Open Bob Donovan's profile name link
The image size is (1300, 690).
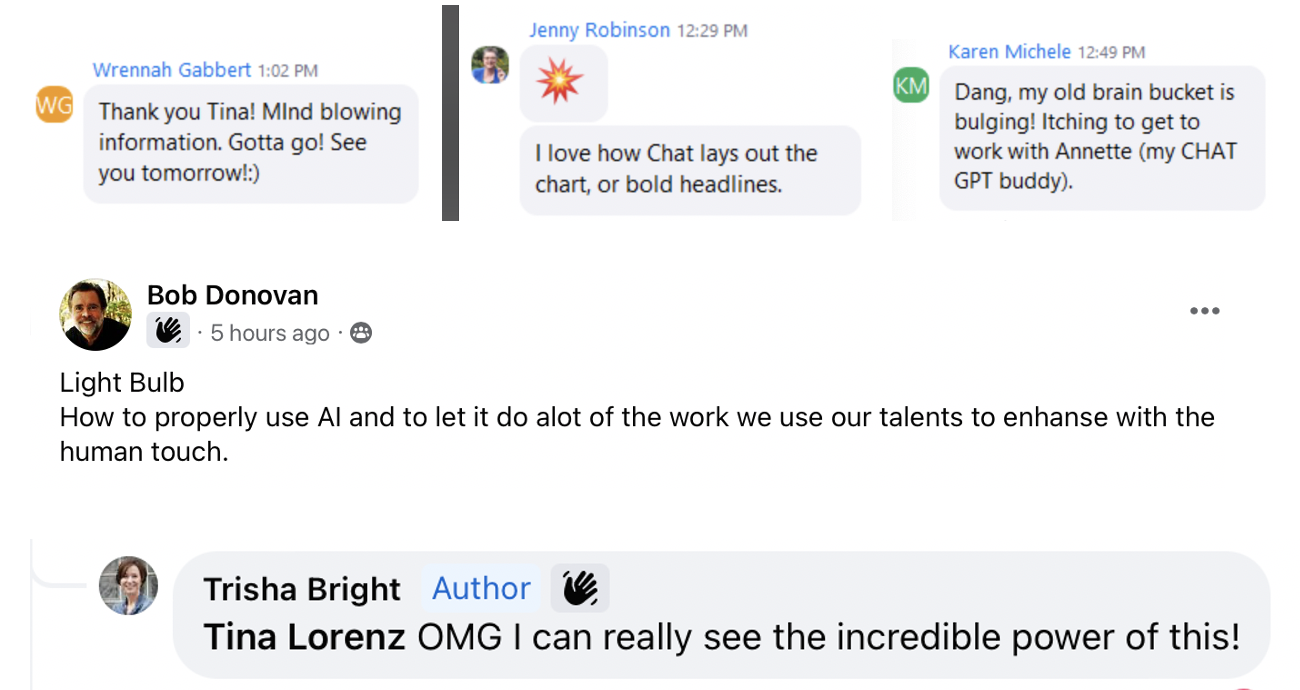point(232,295)
